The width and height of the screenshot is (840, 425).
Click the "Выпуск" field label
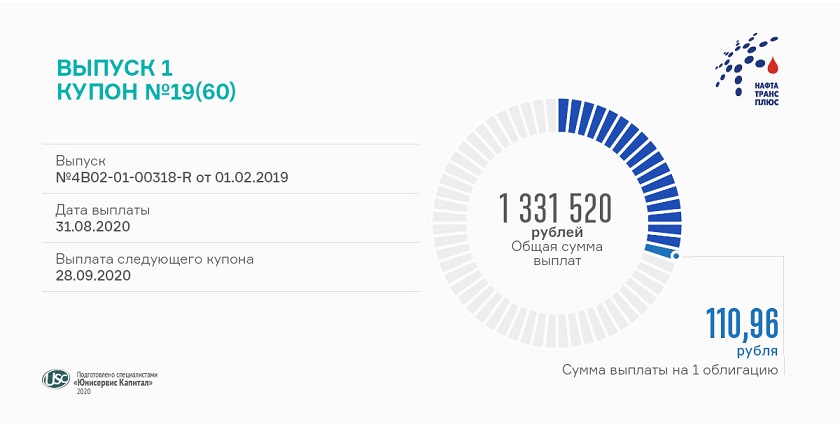tap(80, 161)
